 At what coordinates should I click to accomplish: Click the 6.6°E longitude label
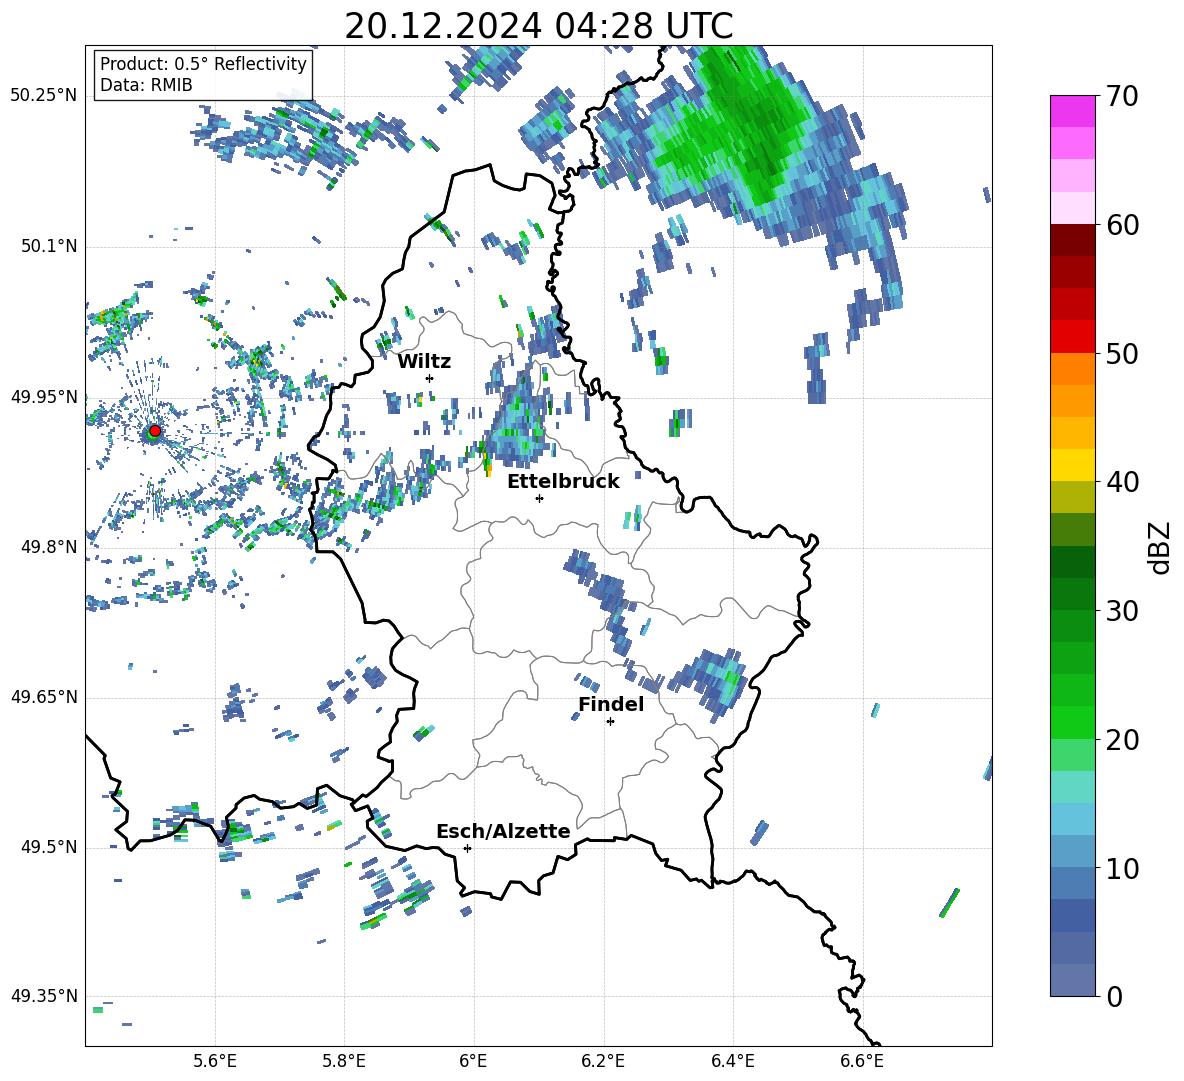(862, 1061)
